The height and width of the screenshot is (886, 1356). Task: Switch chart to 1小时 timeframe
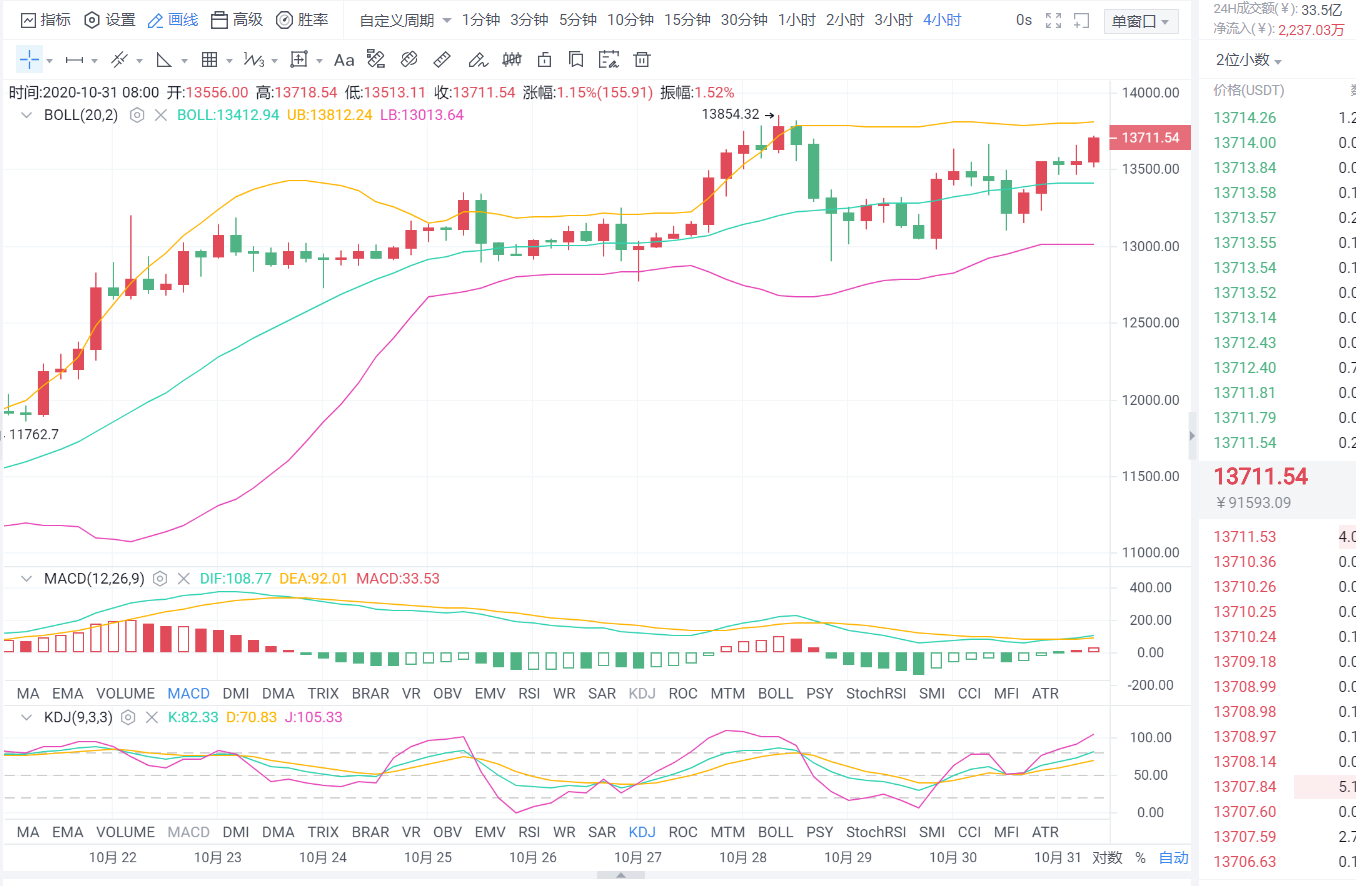coord(796,19)
